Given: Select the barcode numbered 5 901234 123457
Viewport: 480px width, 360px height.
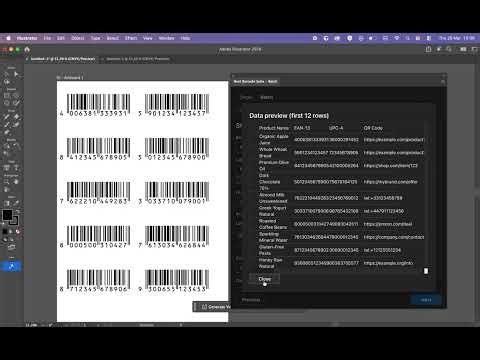Looking at the screenshot, I should click(x=173, y=105).
